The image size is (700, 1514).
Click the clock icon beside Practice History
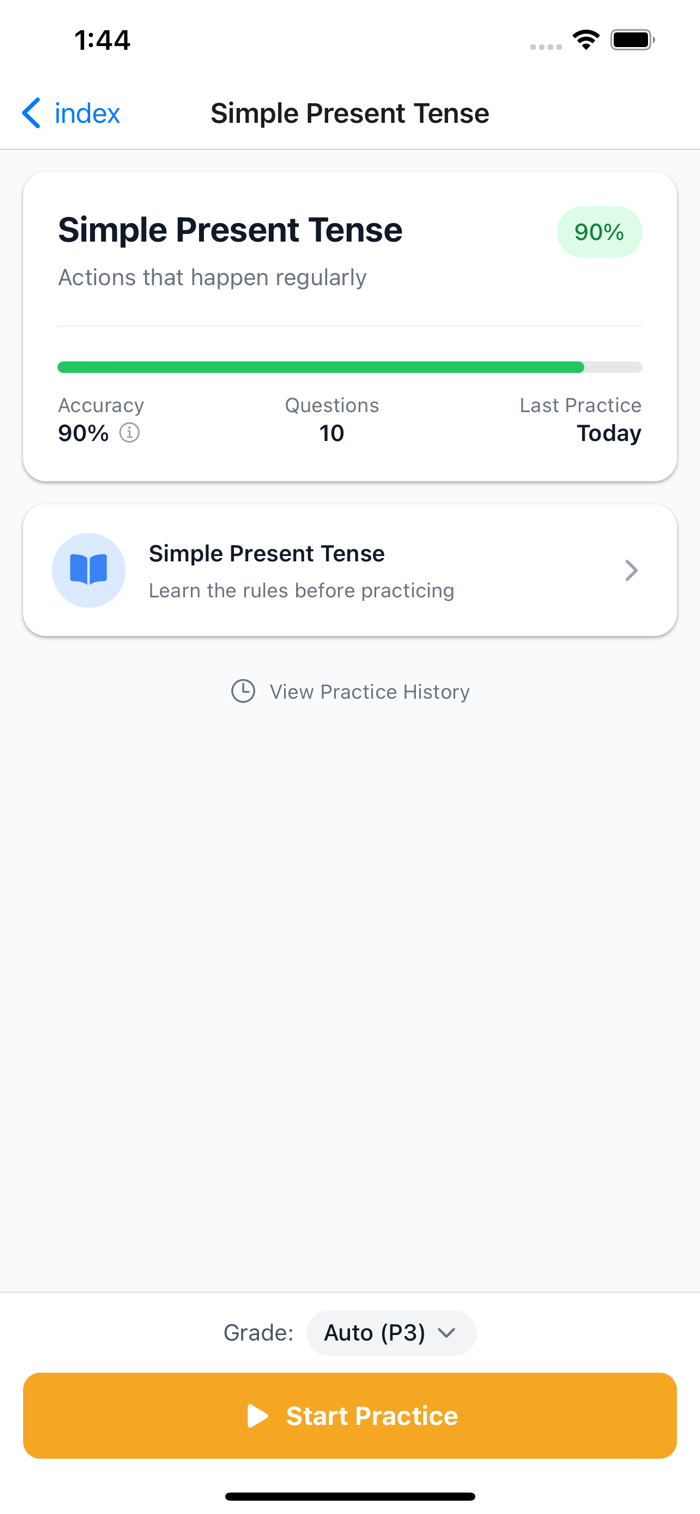coord(243,691)
